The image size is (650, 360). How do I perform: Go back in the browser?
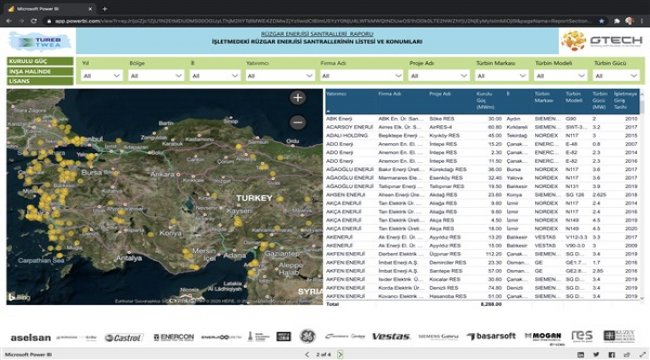coord(9,21)
